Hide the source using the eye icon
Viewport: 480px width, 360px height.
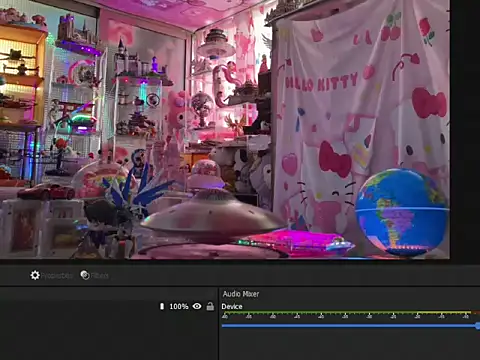coord(197,306)
